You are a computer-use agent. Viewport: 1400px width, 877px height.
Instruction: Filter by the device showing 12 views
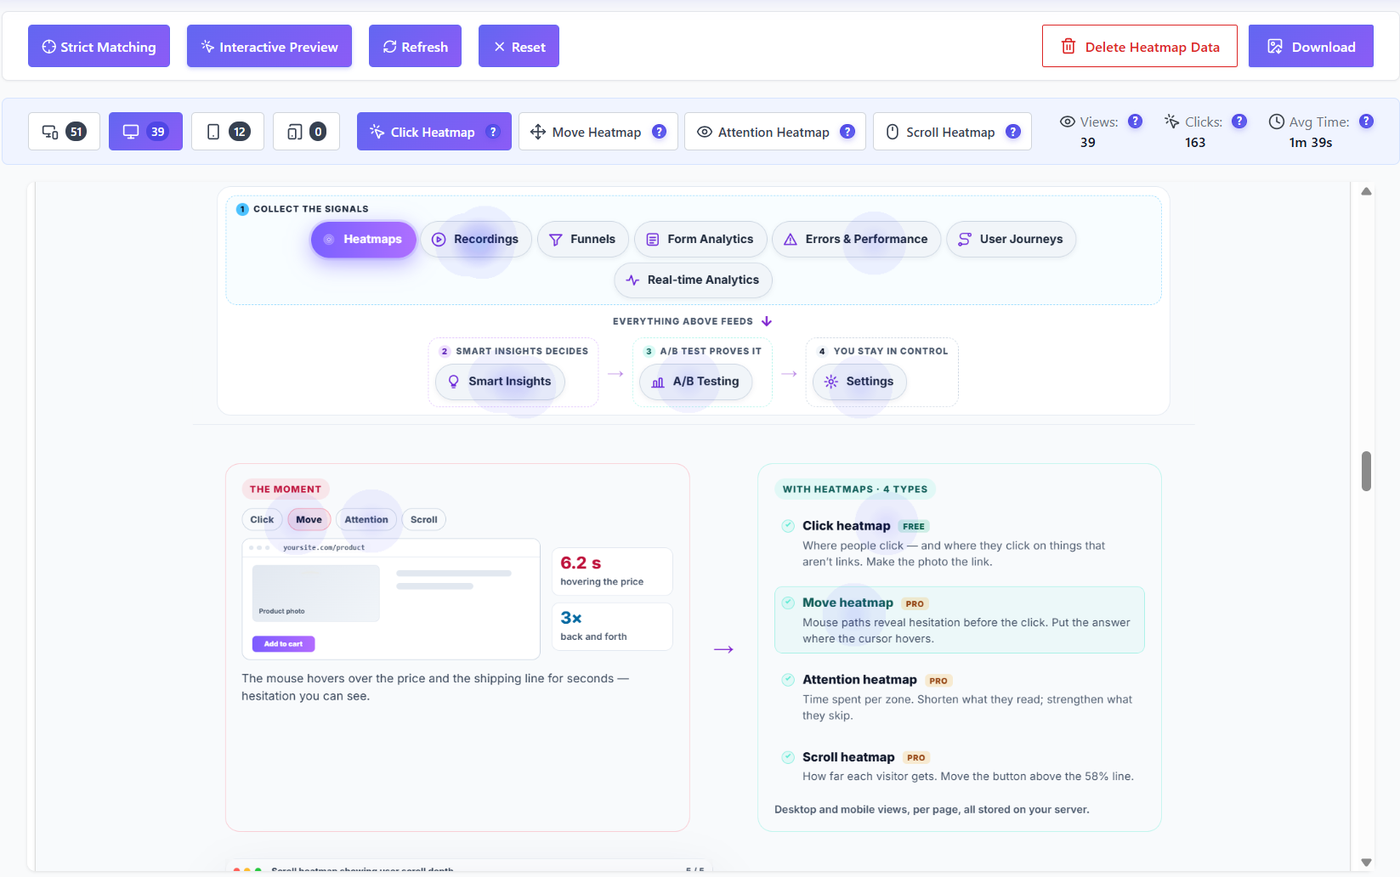point(227,131)
